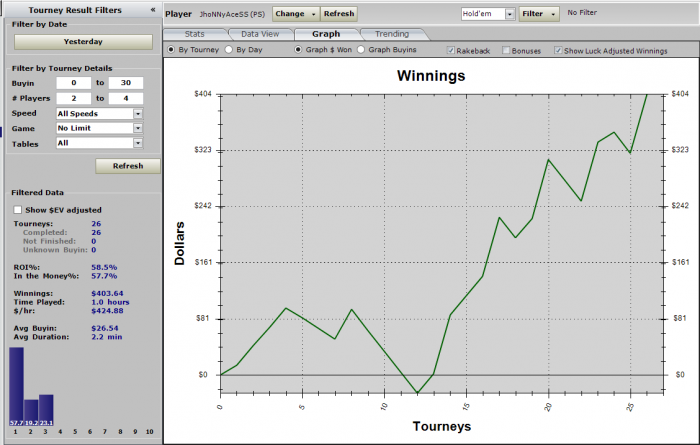Click the Yesterday date filter button
The height and width of the screenshot is (445, 700).
(x=83, y=42)
